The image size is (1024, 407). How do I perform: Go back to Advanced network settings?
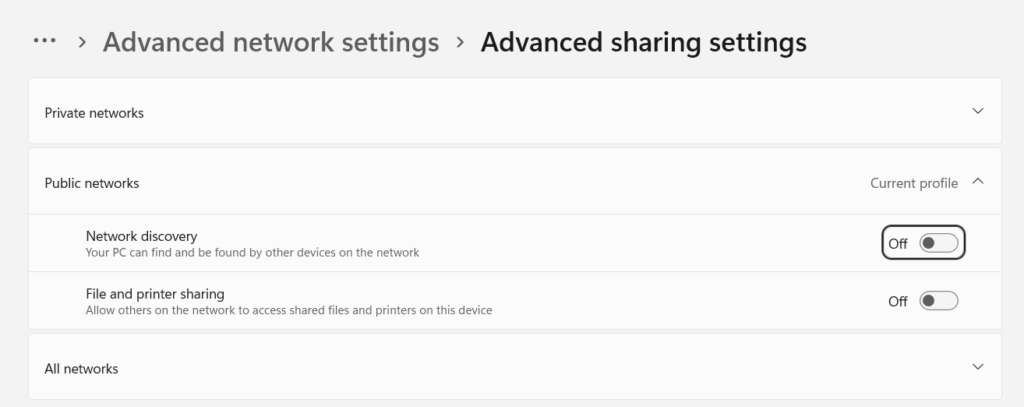[x=270, y=42]
